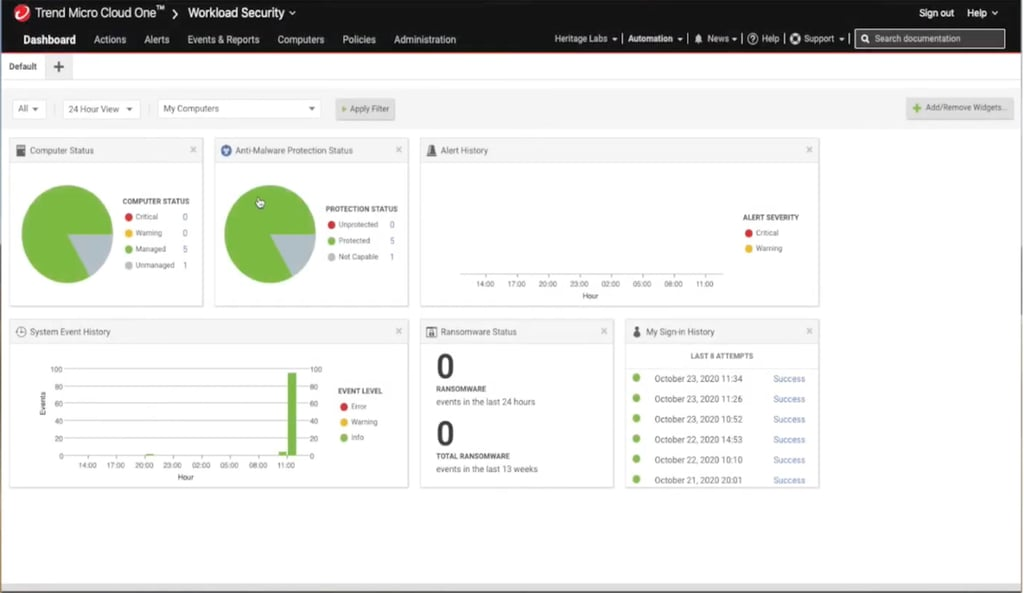The image size is (1024, 593).
Task: Click the News bell icon
Action: (x=698, y=39)
